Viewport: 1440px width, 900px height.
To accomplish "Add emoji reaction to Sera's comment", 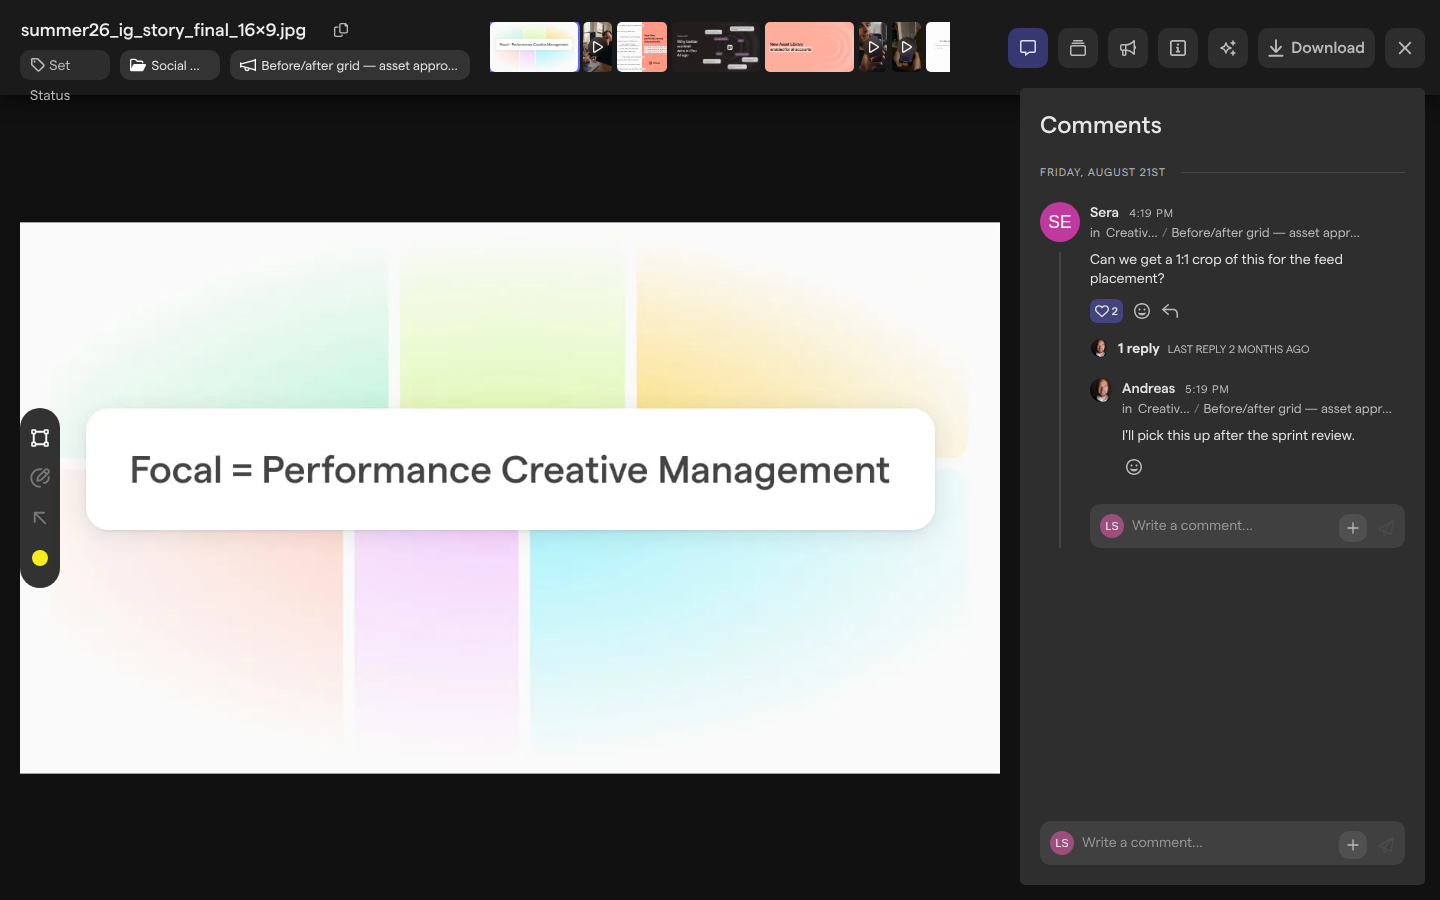I will [1142, 311].
